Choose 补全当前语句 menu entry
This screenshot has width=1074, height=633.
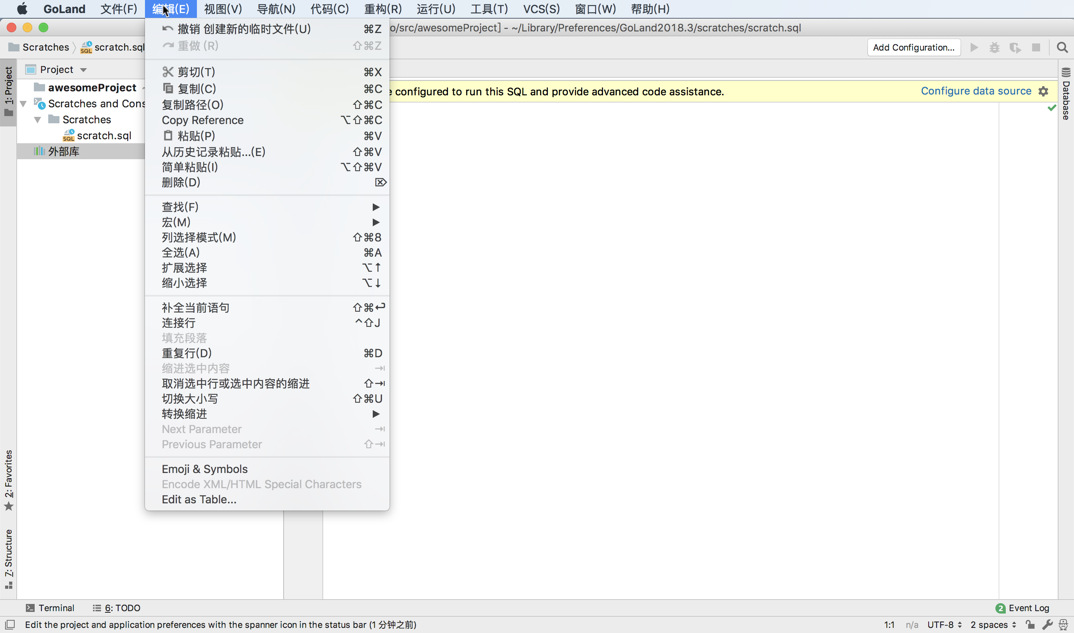click(267, 308)
